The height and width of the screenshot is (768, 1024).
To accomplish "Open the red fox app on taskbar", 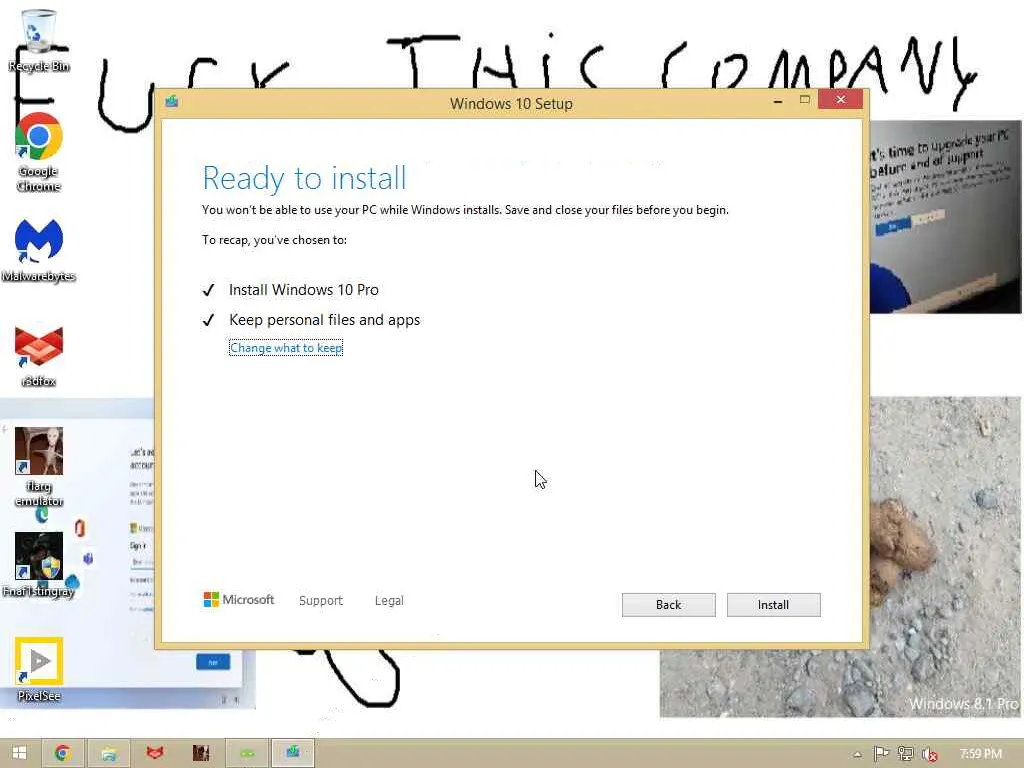I will tap(155, 753).
